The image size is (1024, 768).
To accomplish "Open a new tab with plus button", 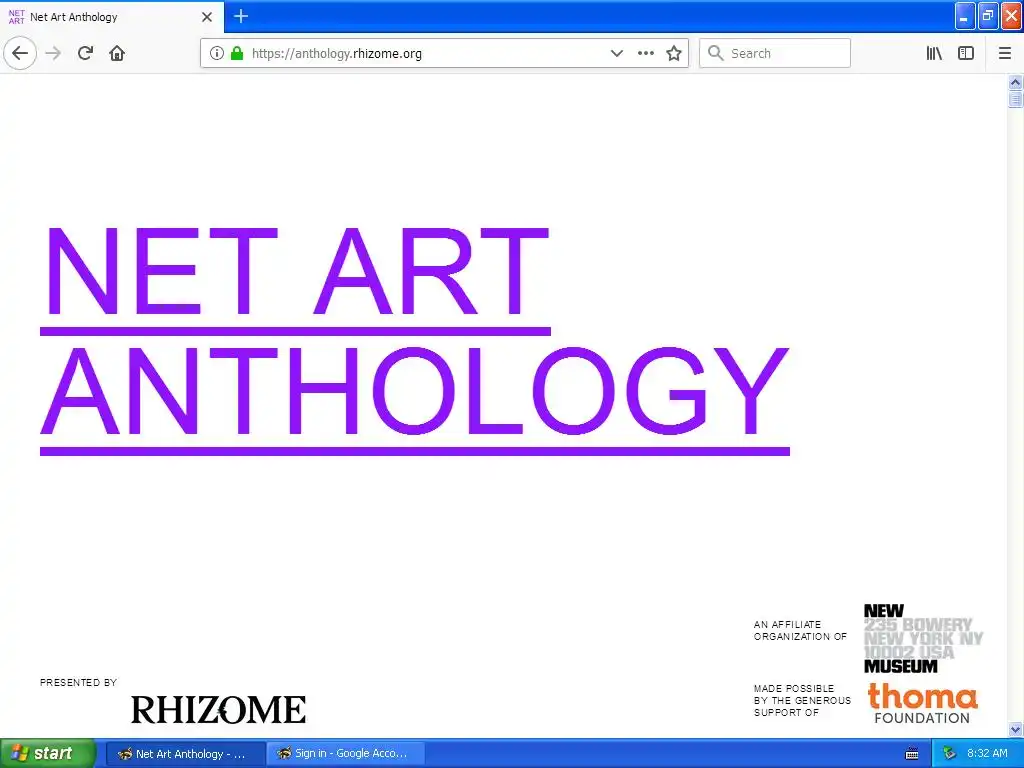I will 241,16.
